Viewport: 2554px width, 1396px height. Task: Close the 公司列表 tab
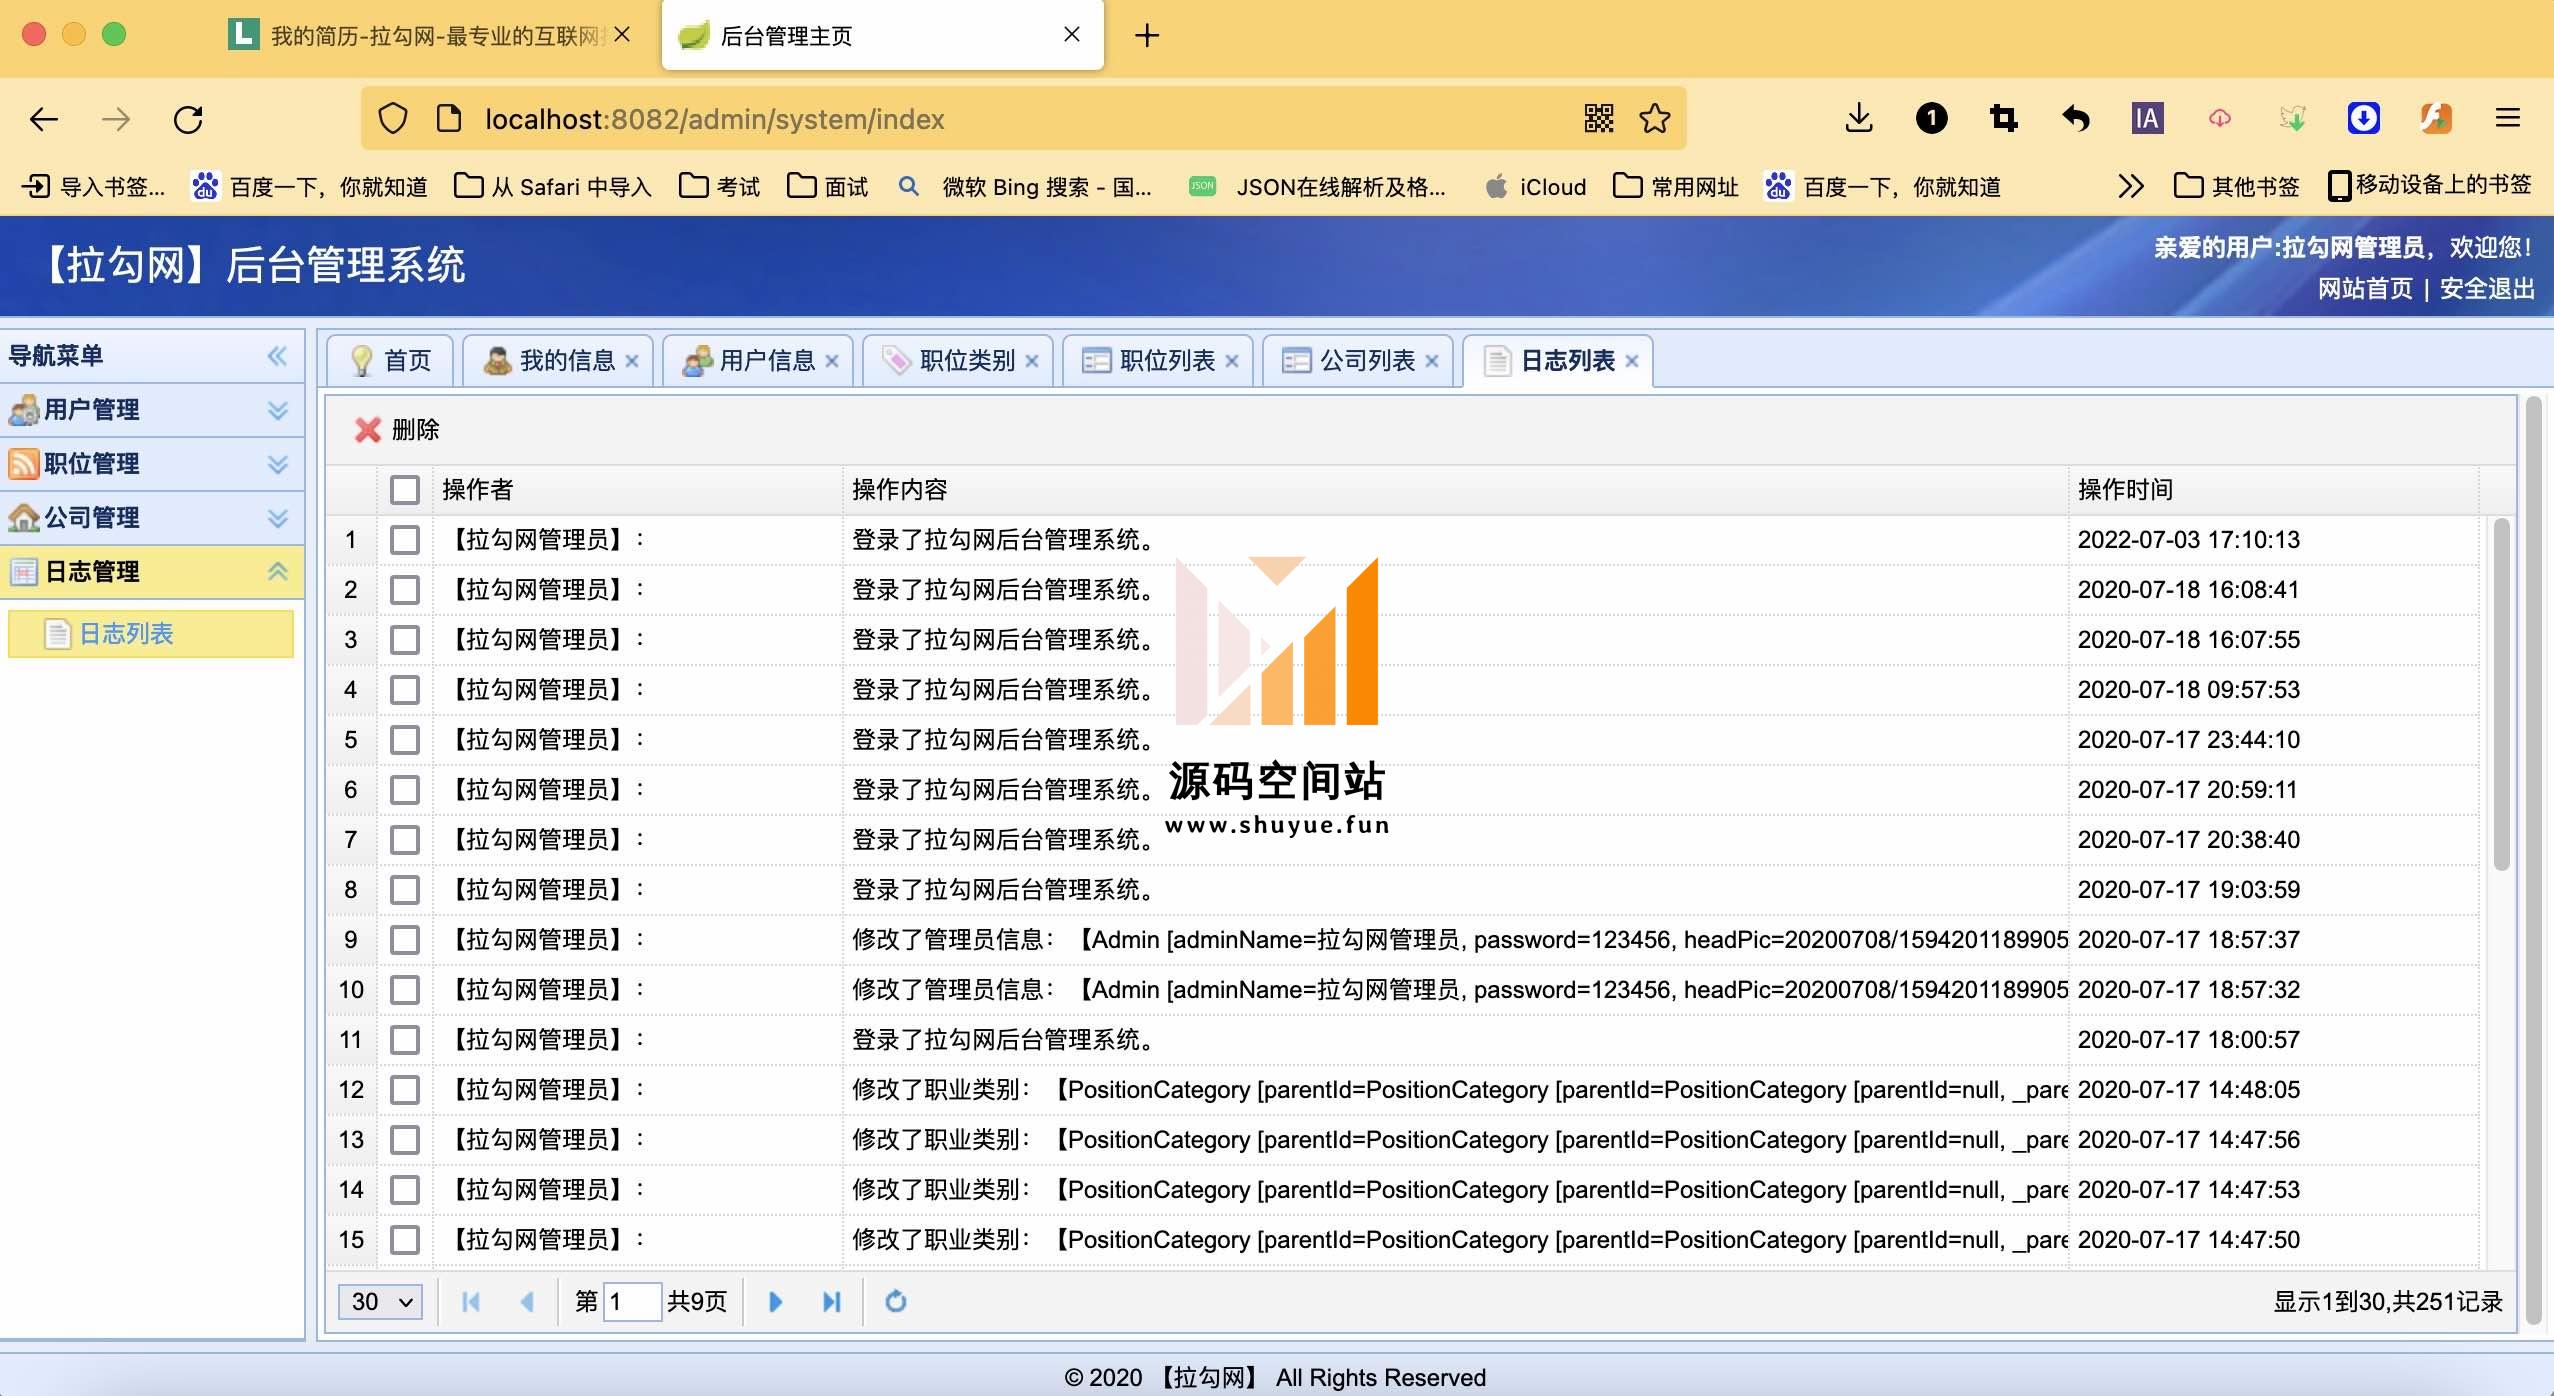(x=1432, y=361)
